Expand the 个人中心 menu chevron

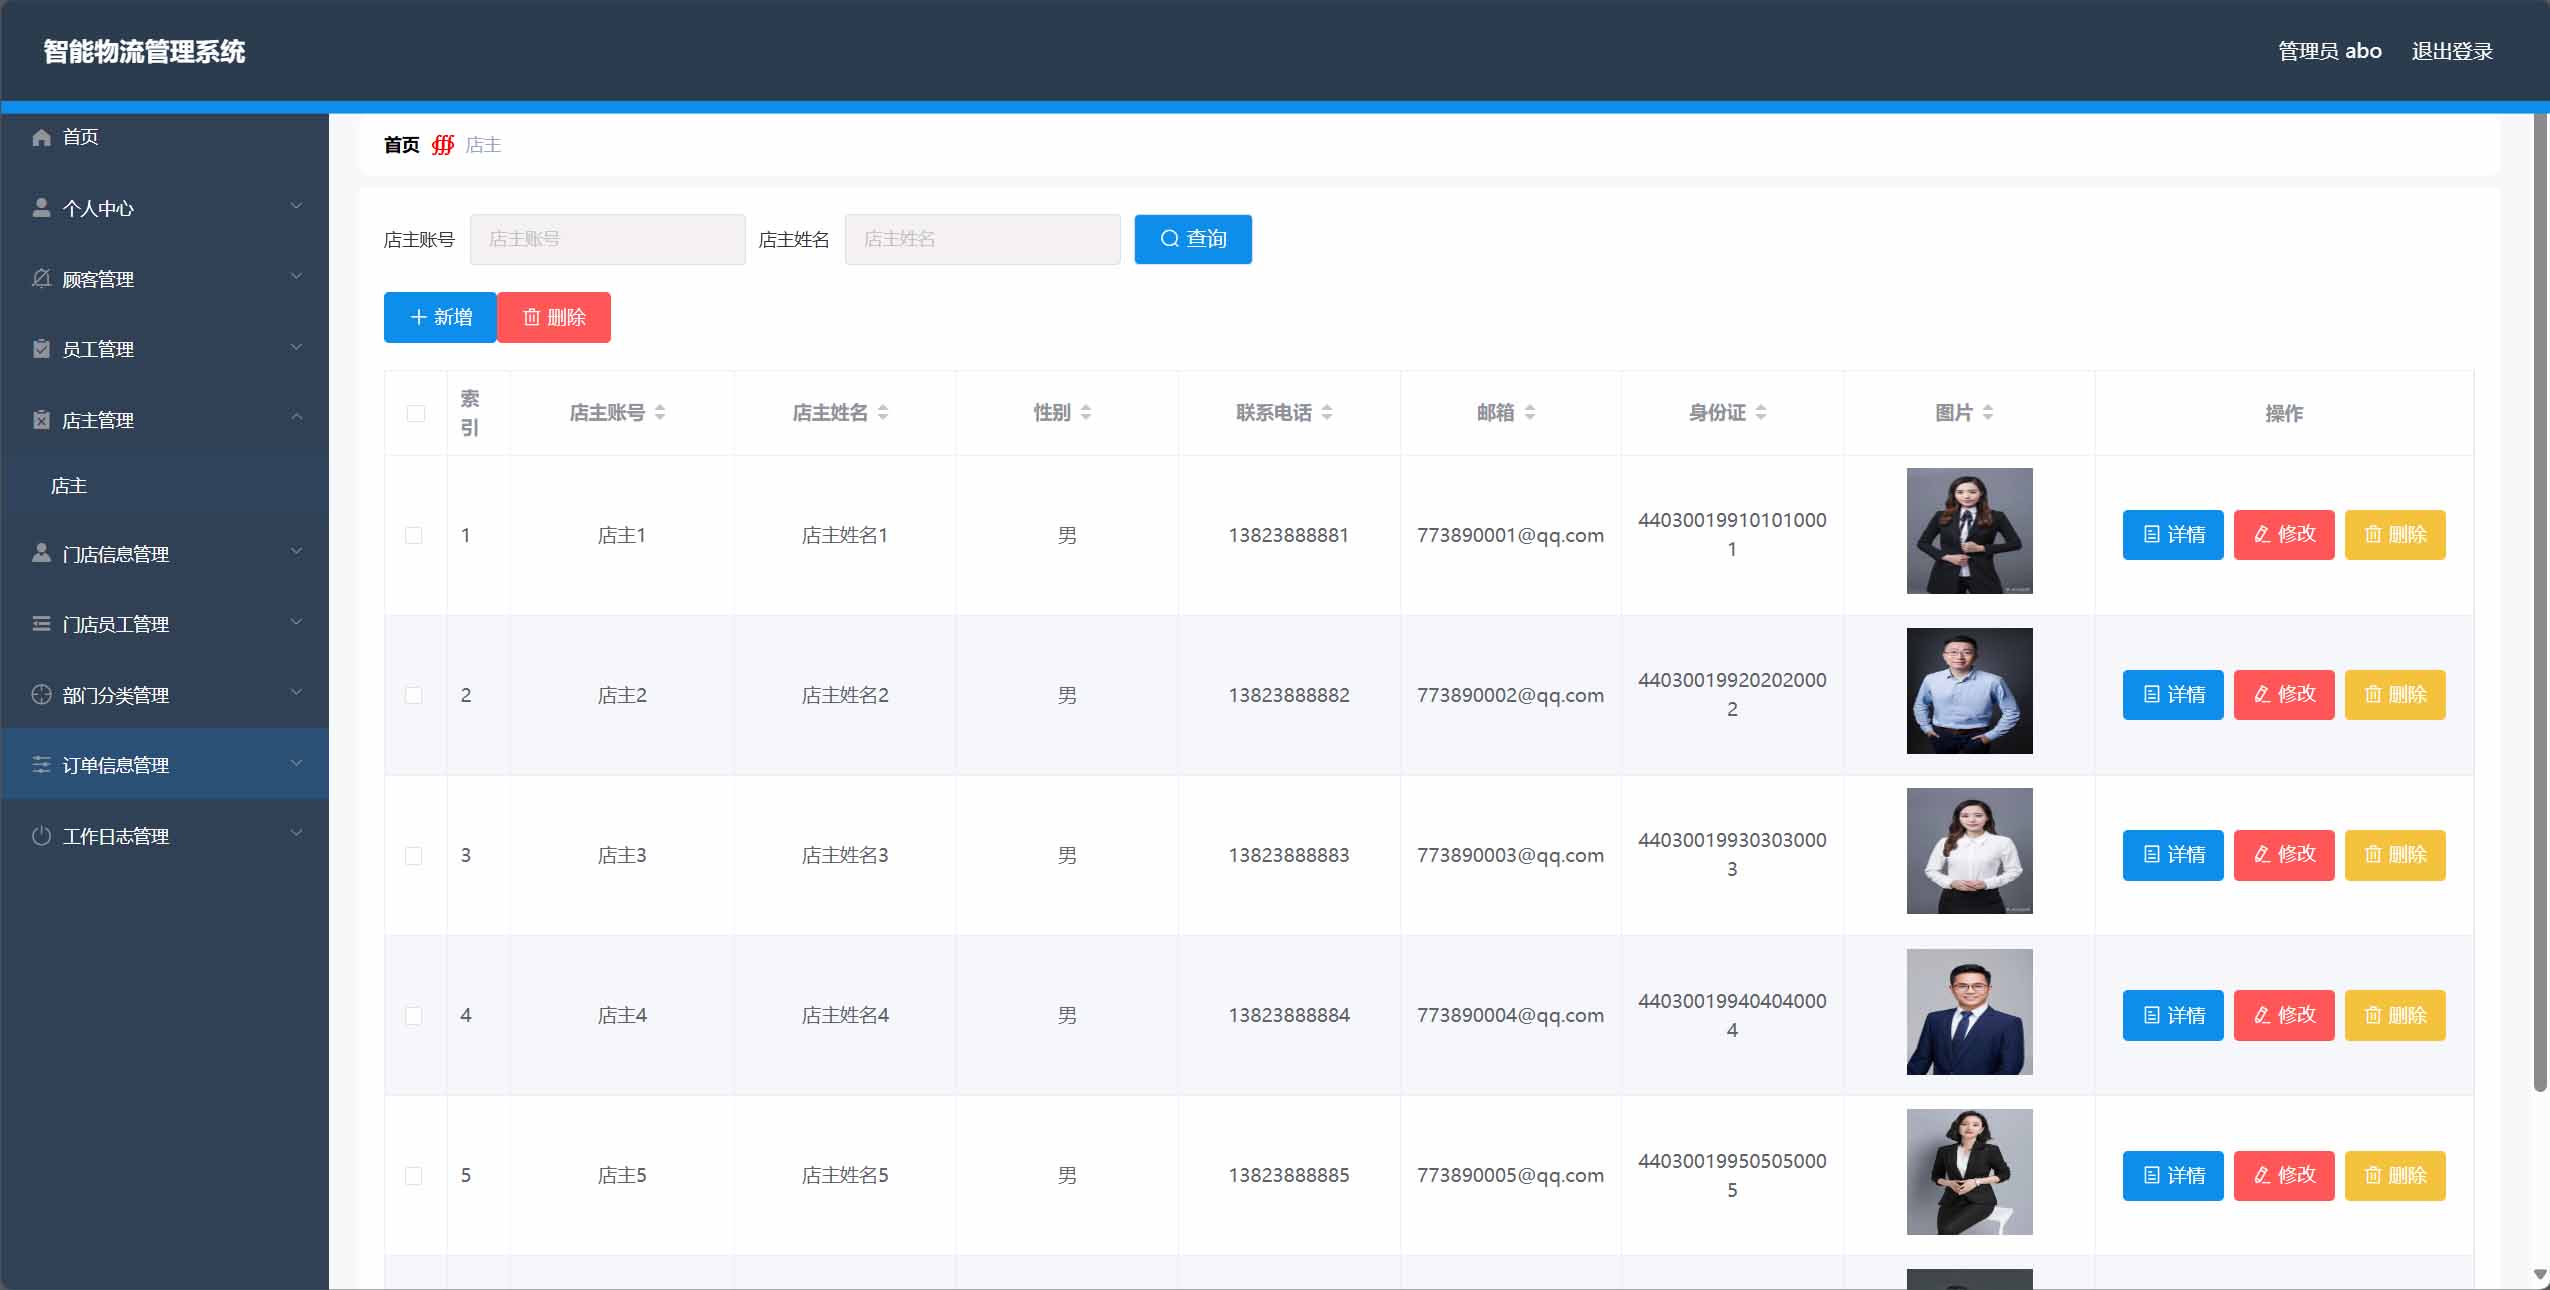(x=296, y=206)
